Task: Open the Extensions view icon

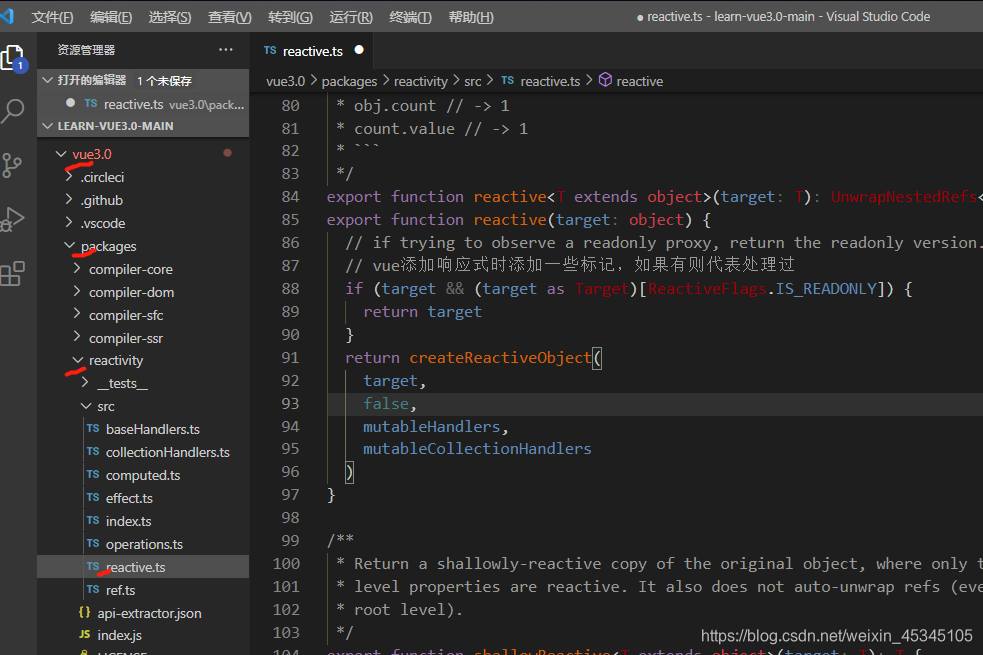Action: click(x=13, y=274)
